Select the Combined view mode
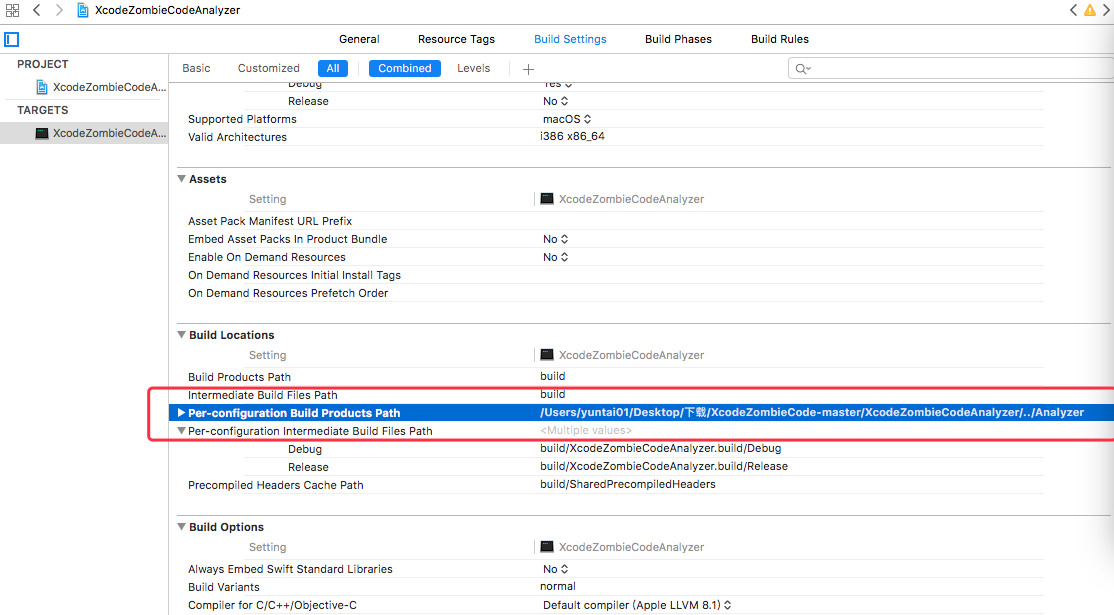Viewport: 1114px width, 615px height. coord(404,68)
